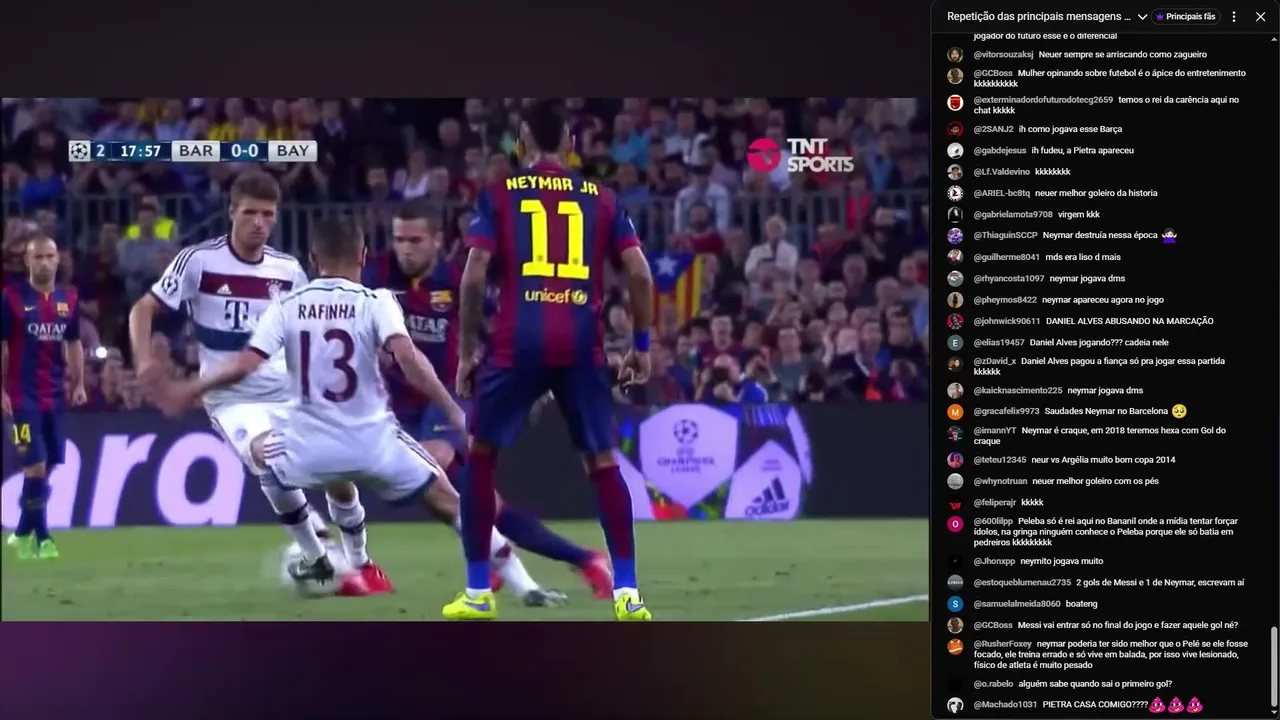Click username @o.rabelo

(x=993, y=684)
